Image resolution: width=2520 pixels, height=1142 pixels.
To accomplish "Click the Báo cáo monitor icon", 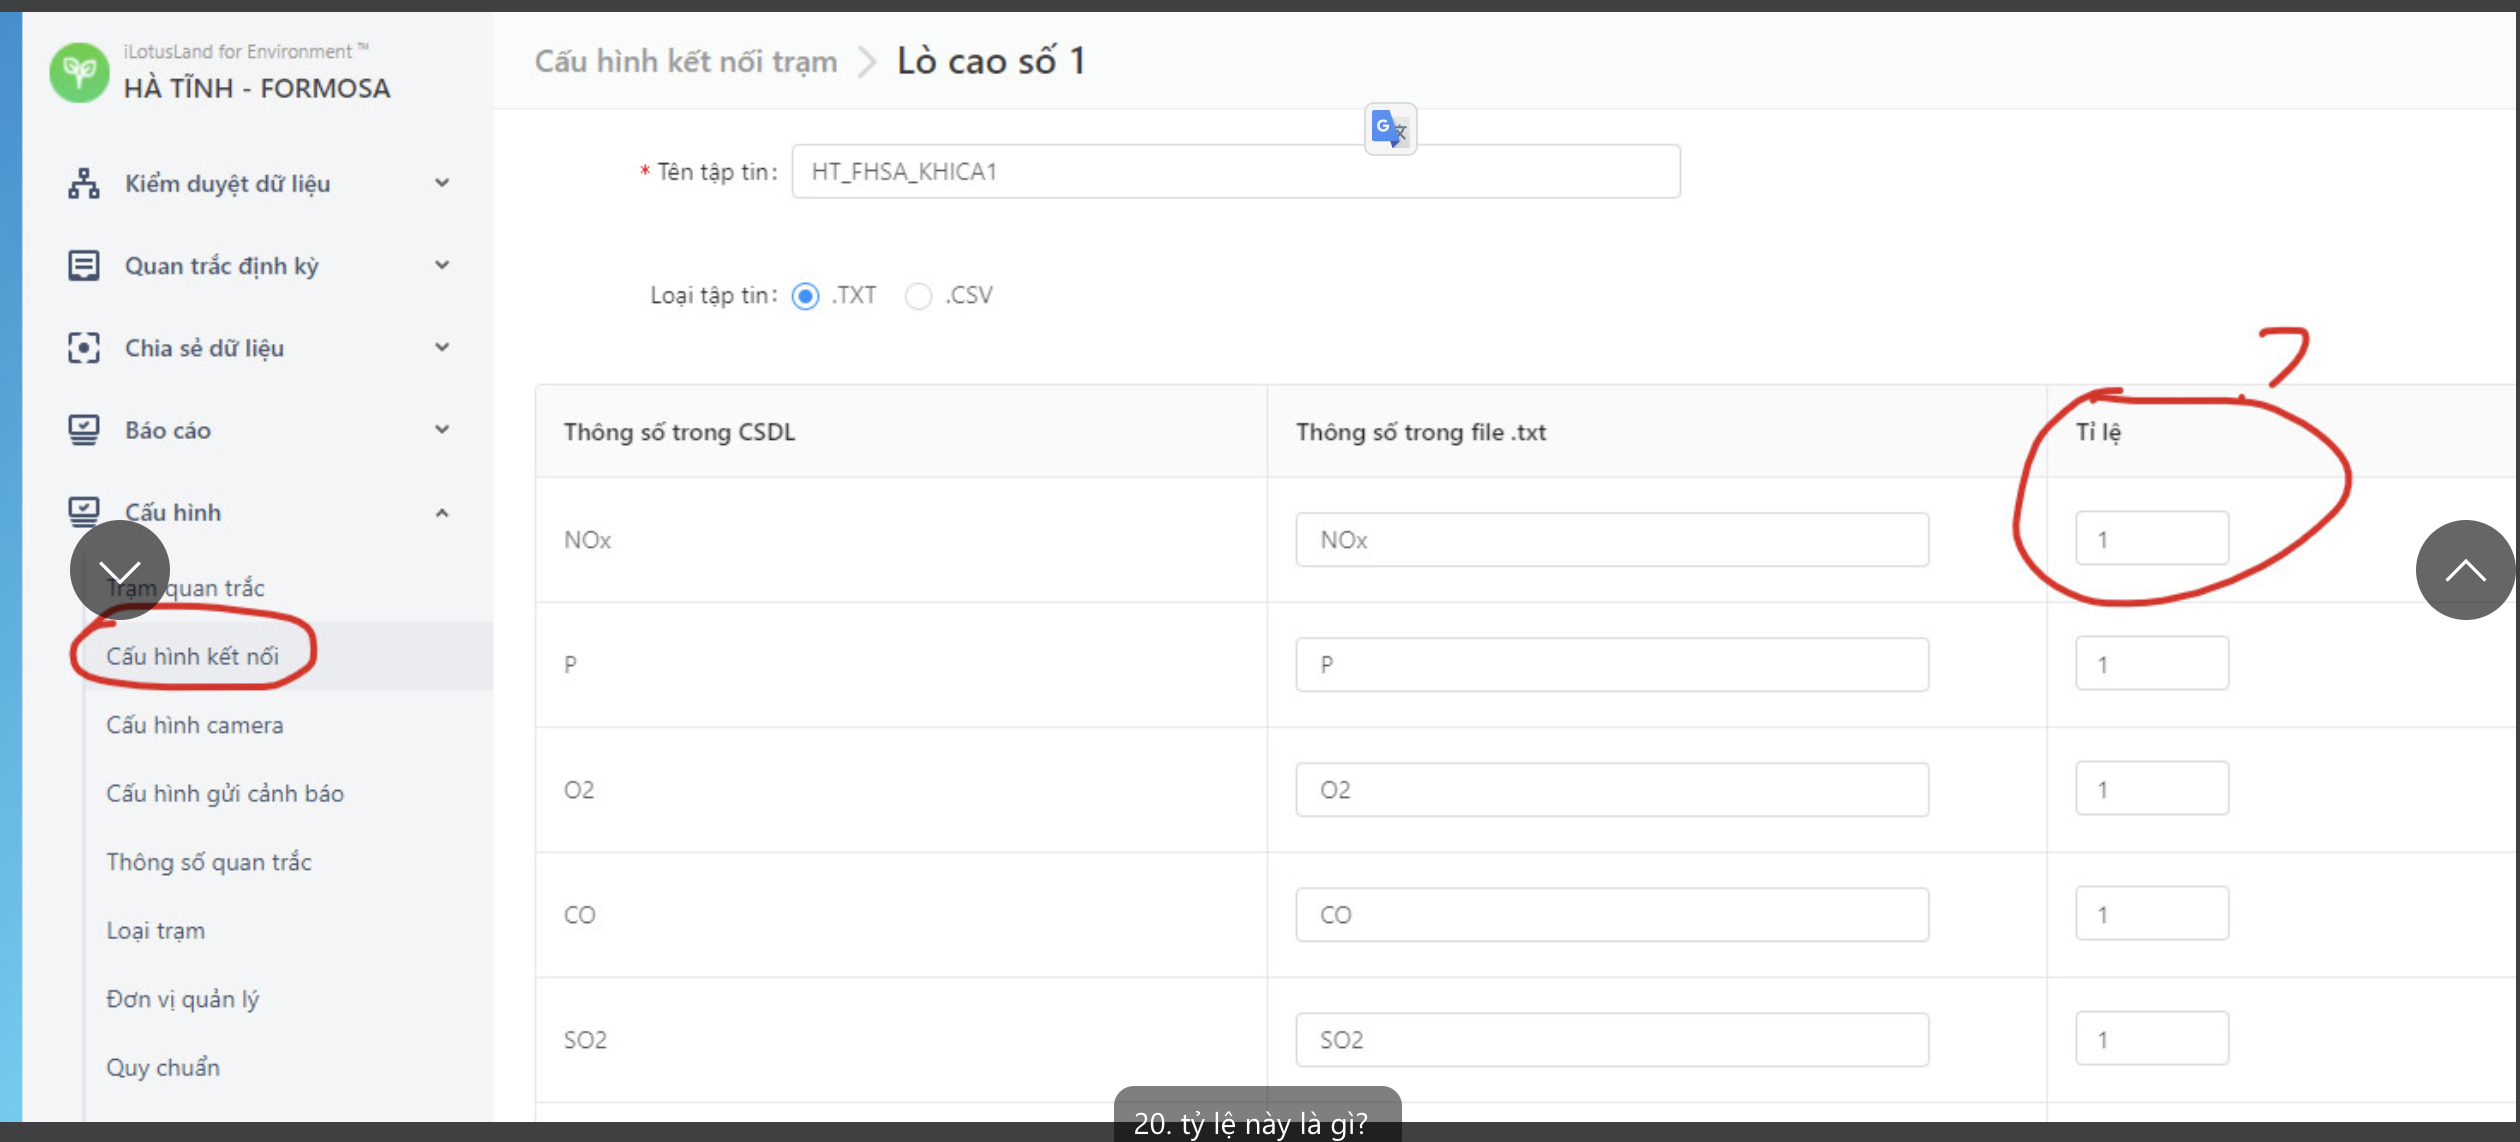I will [84, 430].
